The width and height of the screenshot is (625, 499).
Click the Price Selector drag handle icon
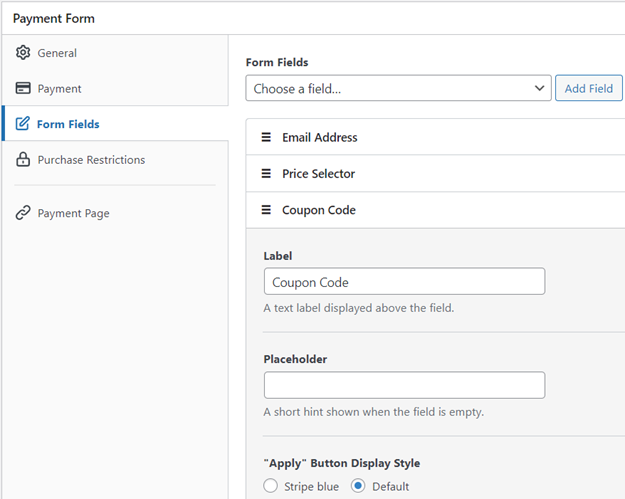[266, 174]
